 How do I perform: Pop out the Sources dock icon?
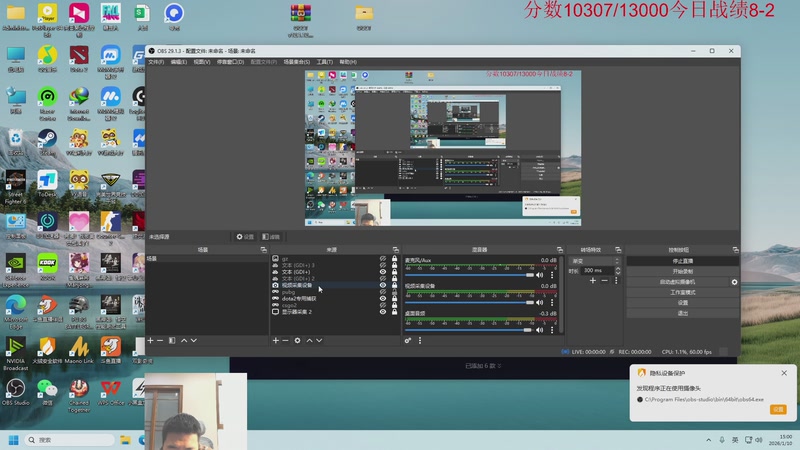pos(395,250)
